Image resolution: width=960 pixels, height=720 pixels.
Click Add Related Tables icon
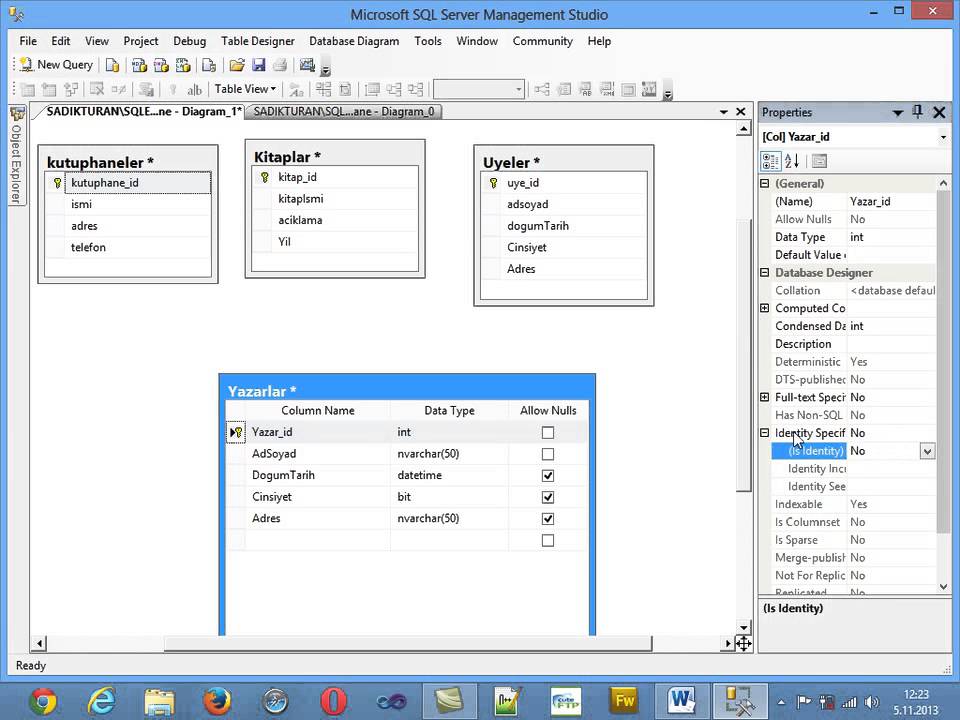tap(71, 89)
